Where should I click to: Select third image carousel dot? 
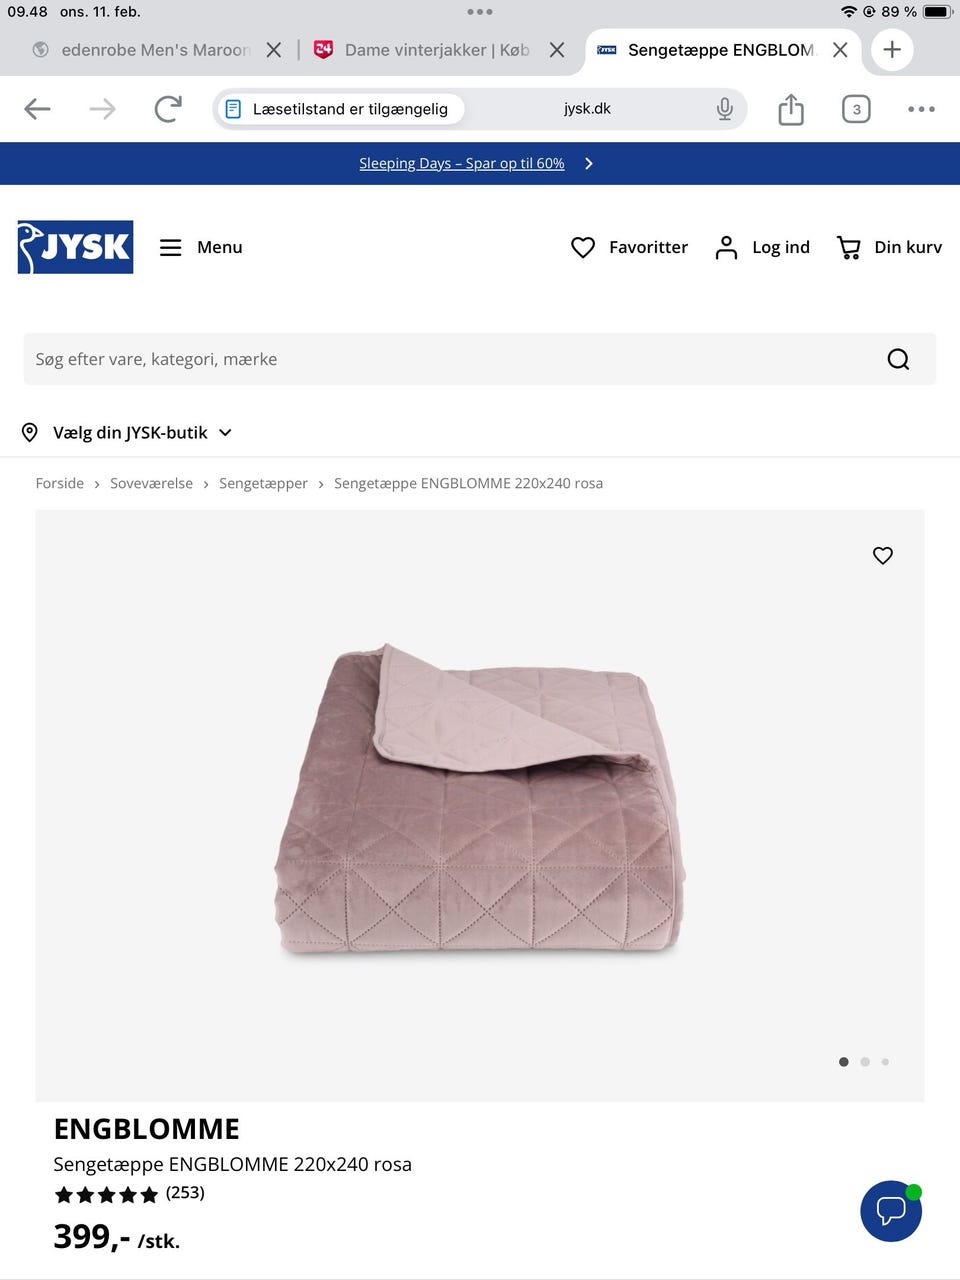885,1062
